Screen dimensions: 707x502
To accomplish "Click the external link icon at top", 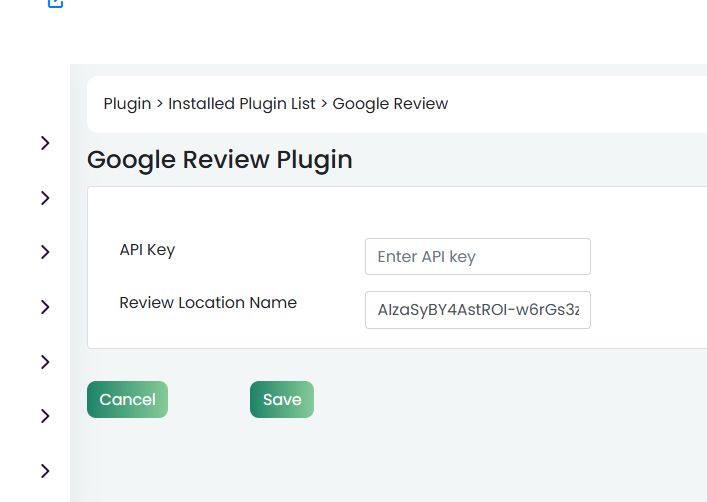I will click(55, 3).
